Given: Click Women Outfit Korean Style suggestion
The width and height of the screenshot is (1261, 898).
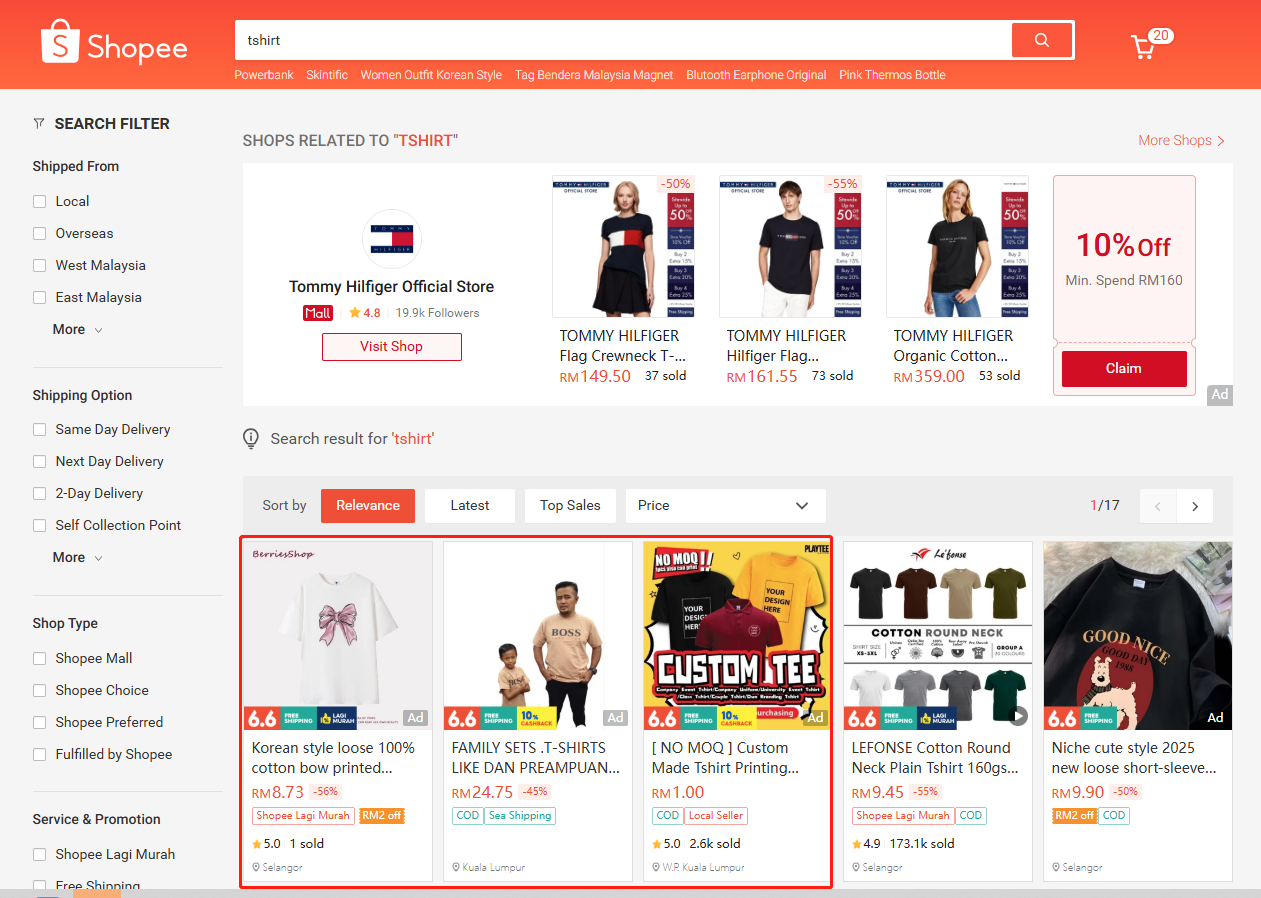Looking at the screenshot, I should [431, 75].
